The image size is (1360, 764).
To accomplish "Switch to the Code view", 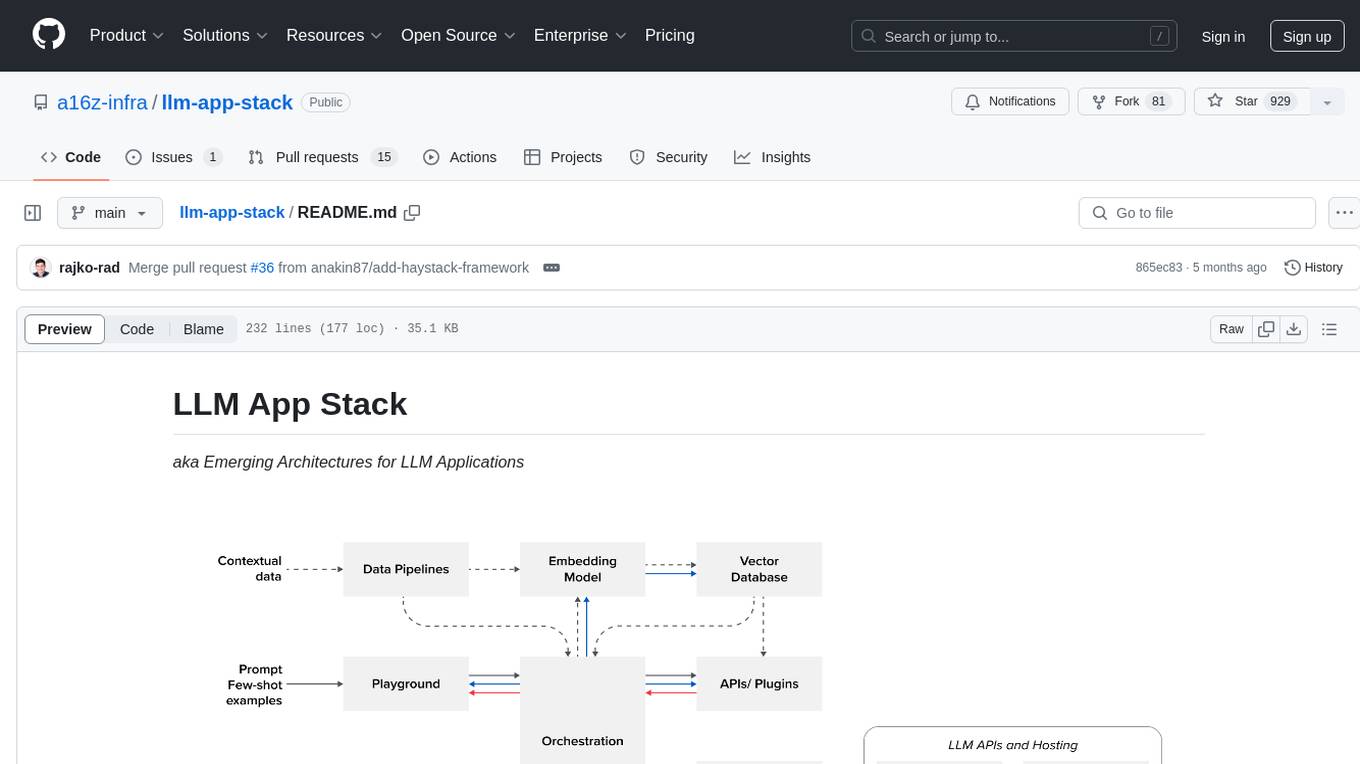I will 137,329.
